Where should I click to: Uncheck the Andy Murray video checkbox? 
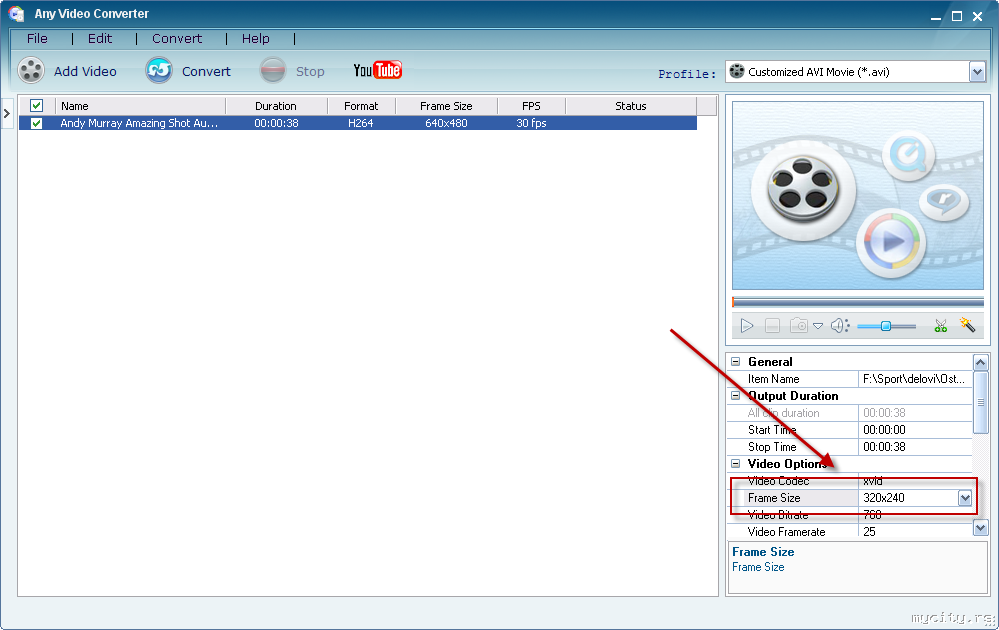pos(36,123)
